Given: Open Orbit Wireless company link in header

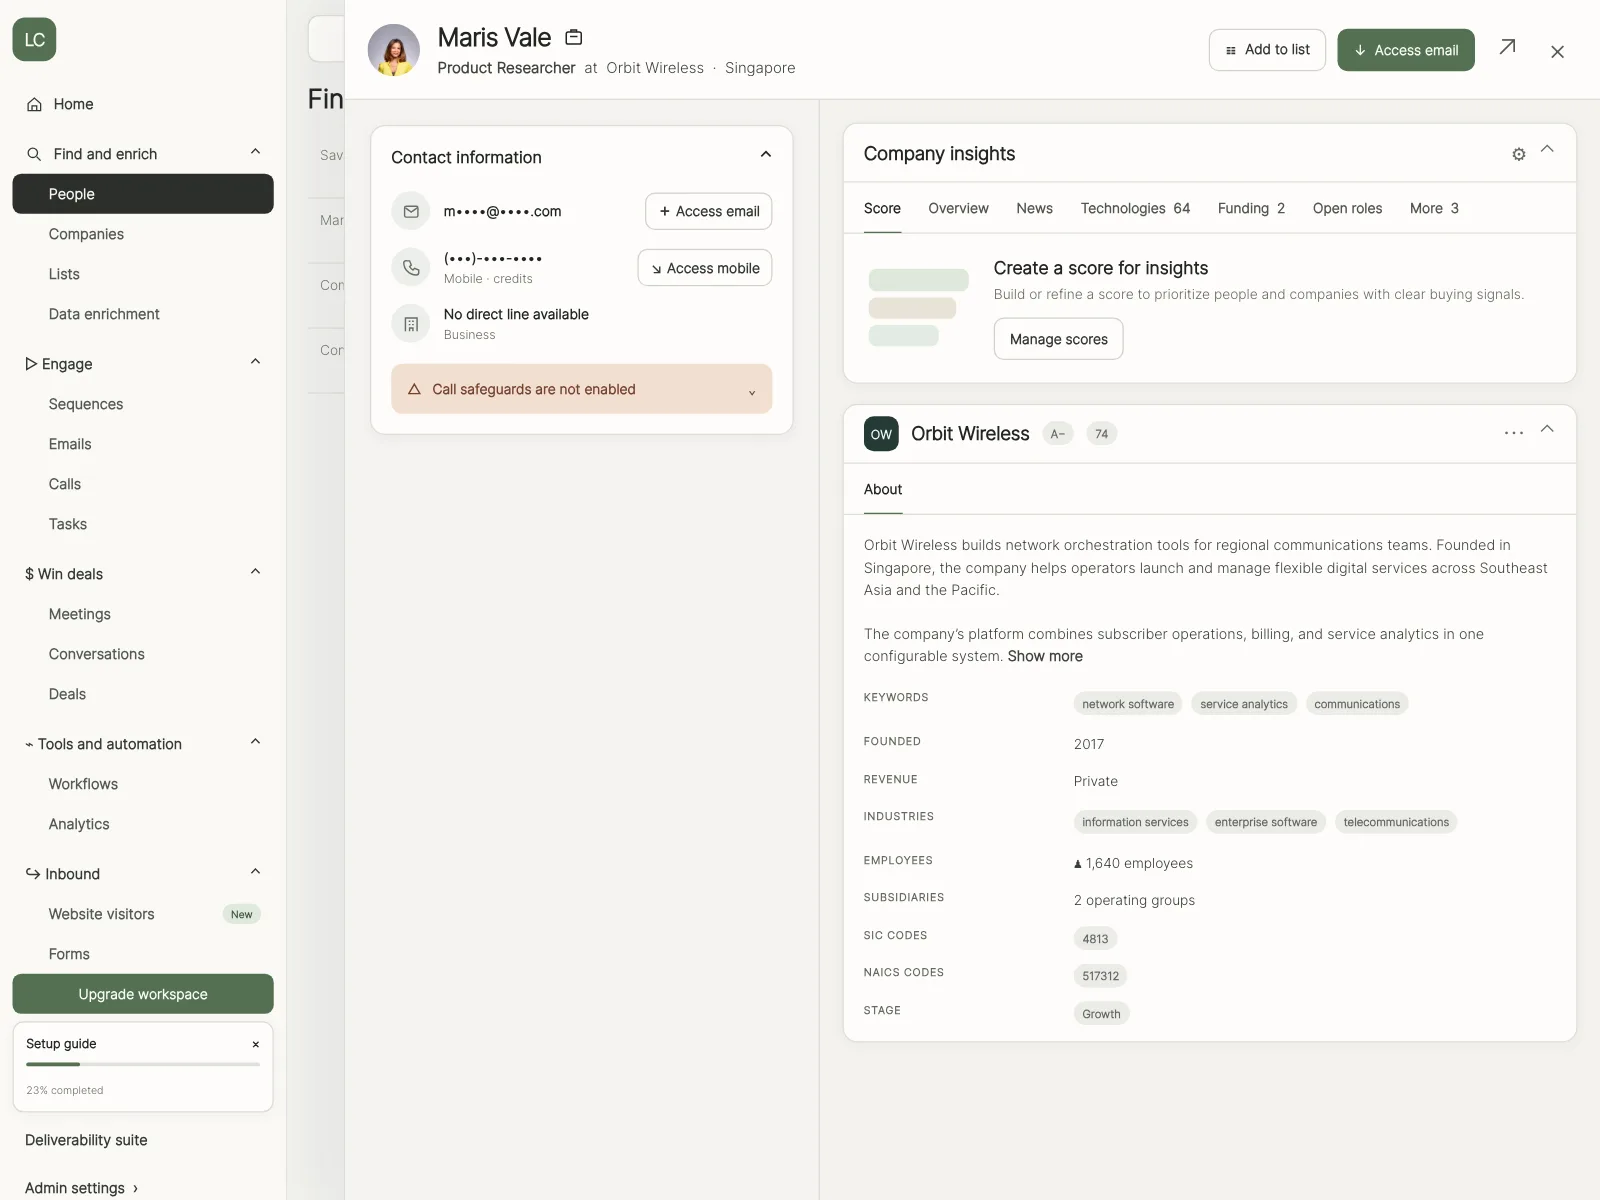Looking at the screenshot, I should 655,68.
